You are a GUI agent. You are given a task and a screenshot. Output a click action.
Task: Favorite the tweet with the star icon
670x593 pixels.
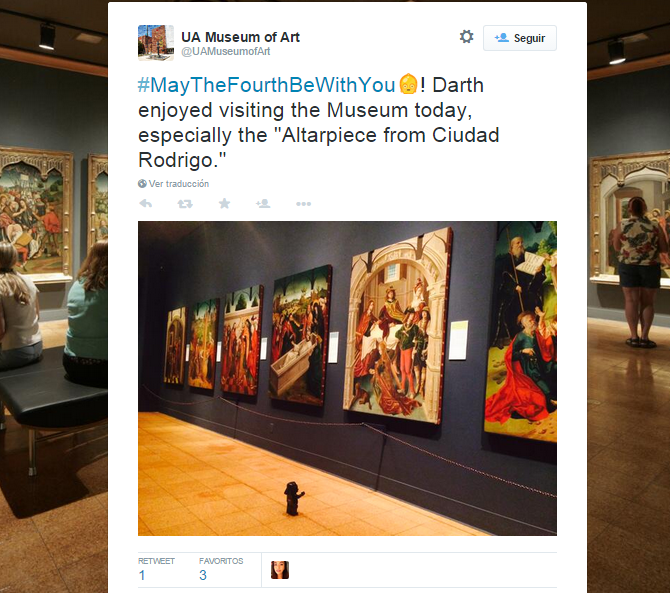[224, 203]
